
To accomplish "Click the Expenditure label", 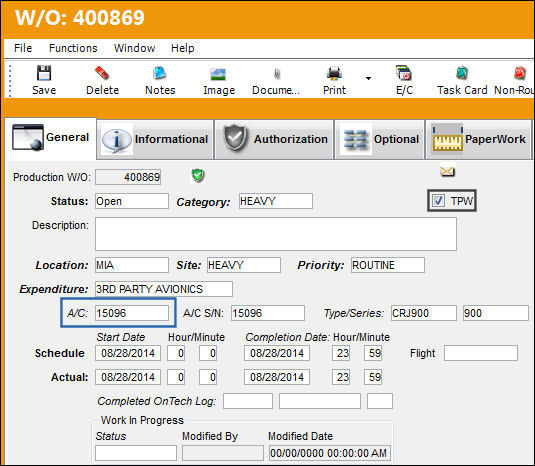I will click(54, 289).
